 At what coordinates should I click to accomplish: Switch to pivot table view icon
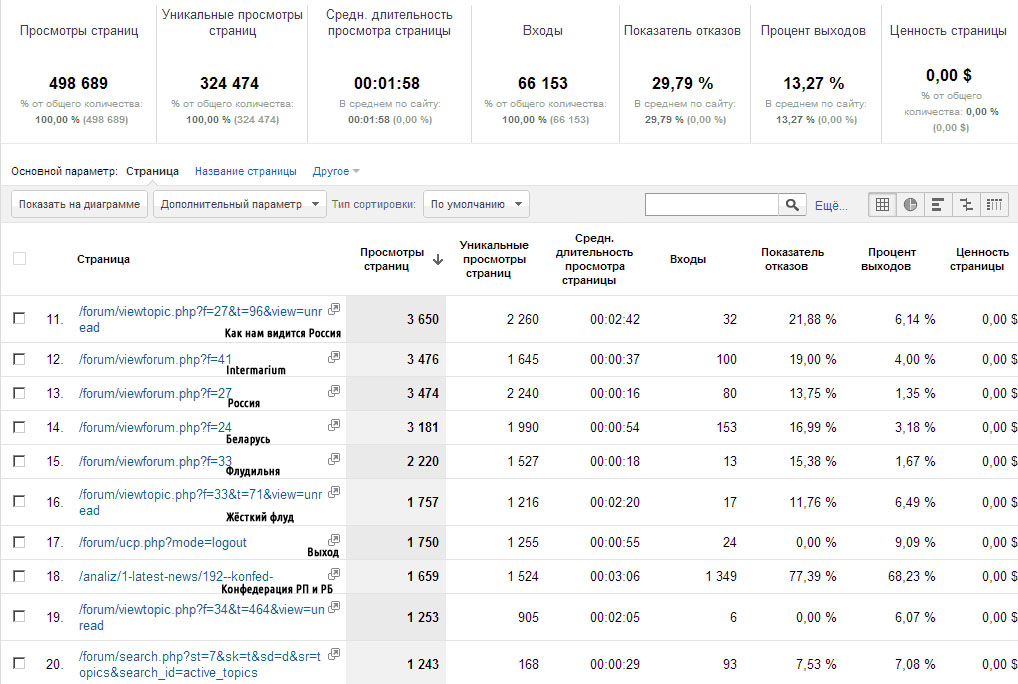994,204
